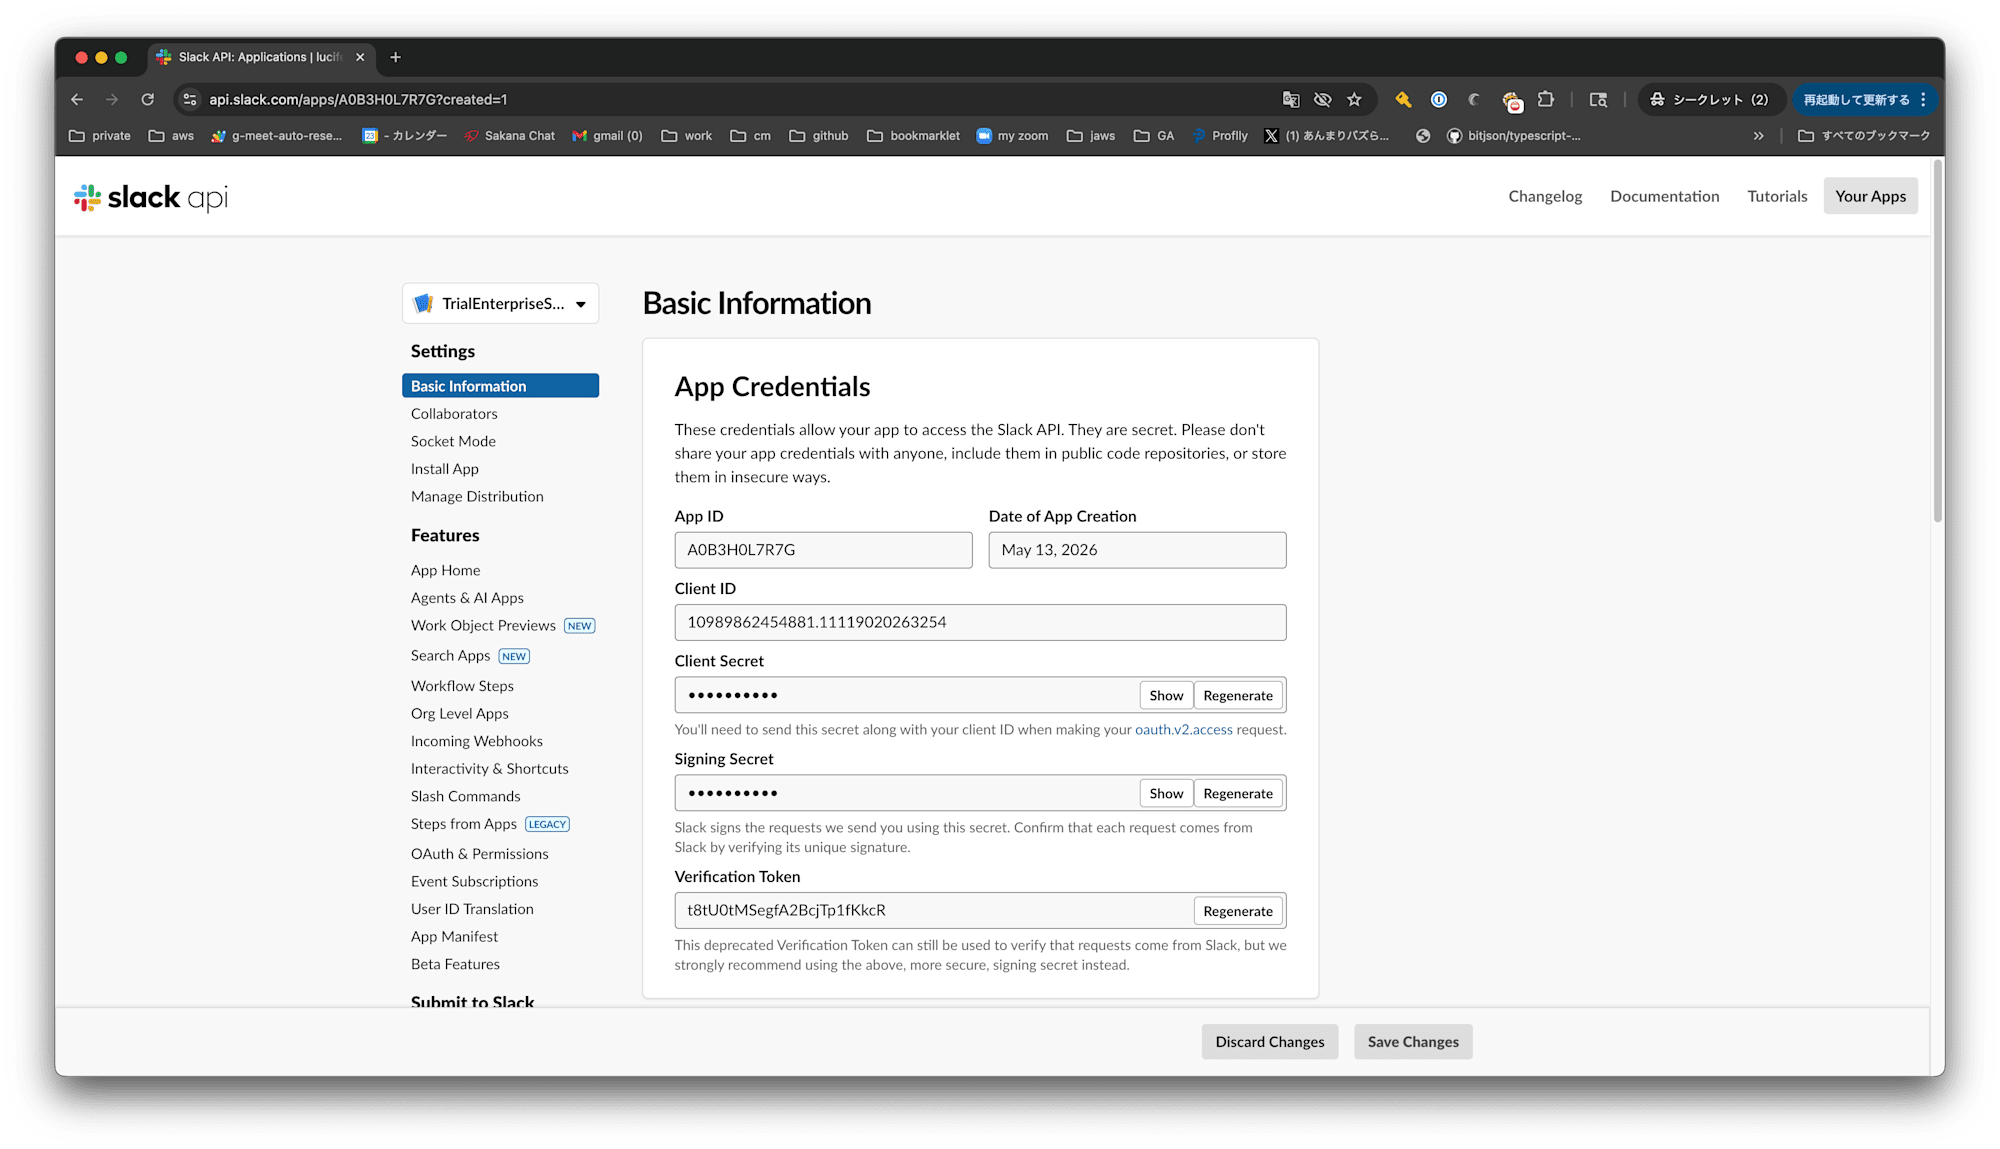Open the my zoom bookmark
This screenshot has width=2000, height=1149.
tap(1012, 136)
